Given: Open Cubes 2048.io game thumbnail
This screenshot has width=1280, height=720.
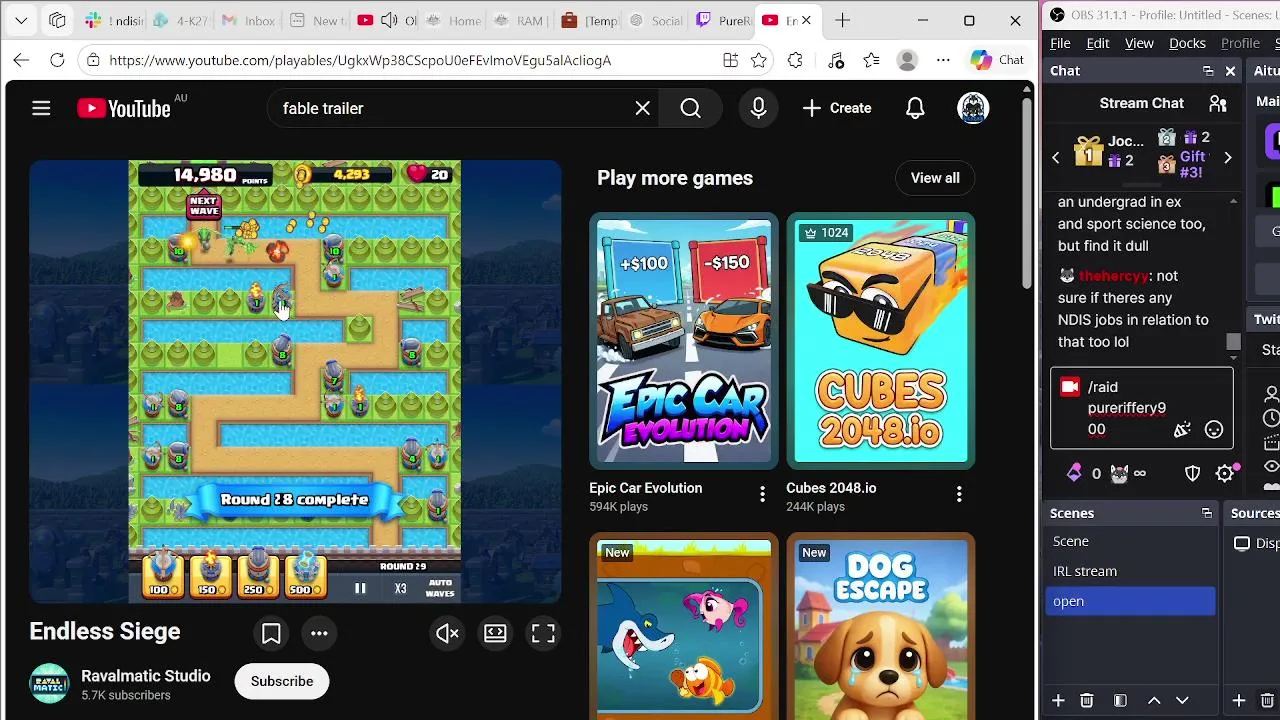Looking at the screenshot, I should coord(881,341).
